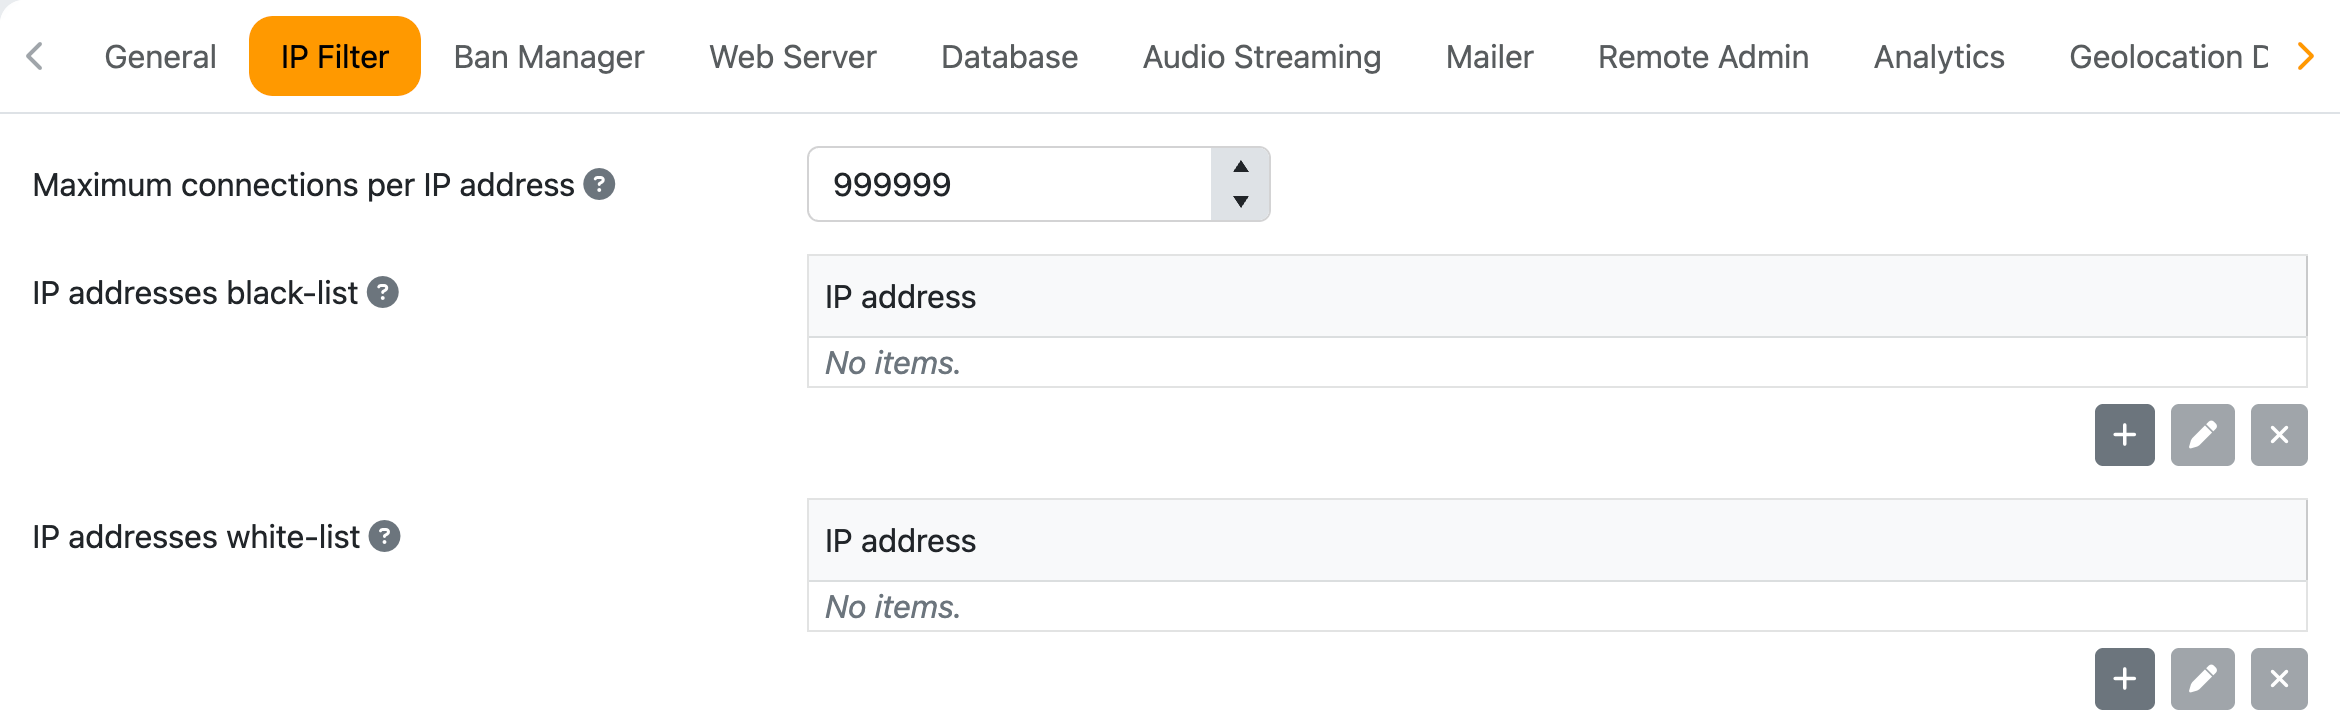This screenshot has height=726, width=2340.
Task: Show help for IP addresses white-list
Action: (x=384, y=536)
